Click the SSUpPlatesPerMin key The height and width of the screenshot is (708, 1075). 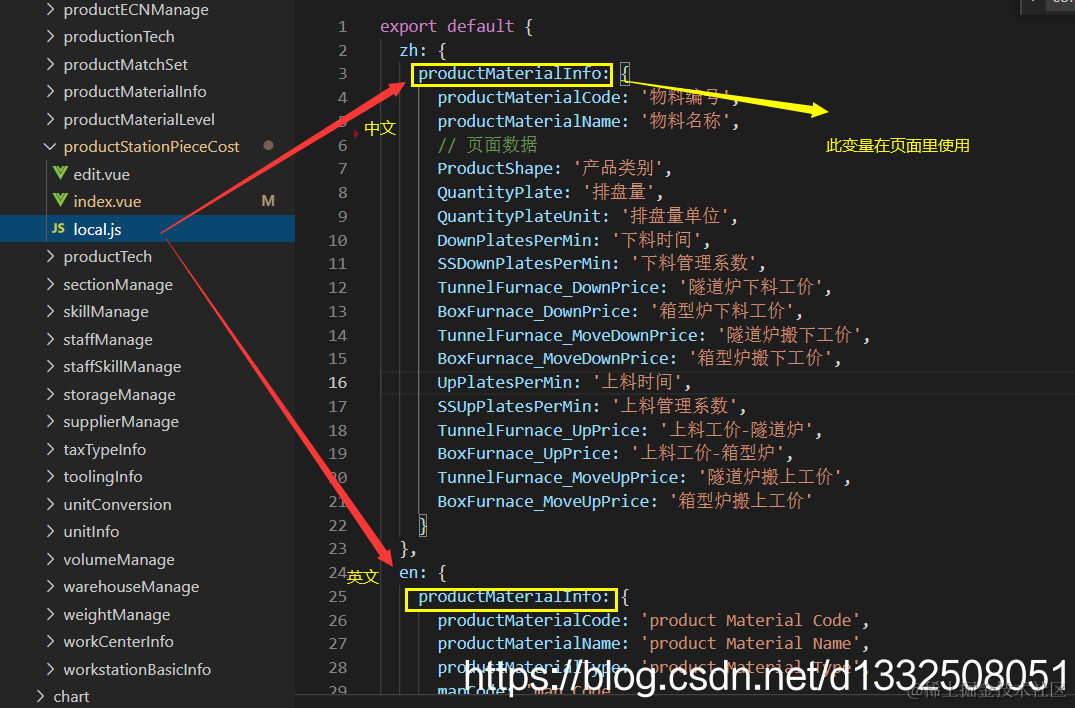[518, 406]
